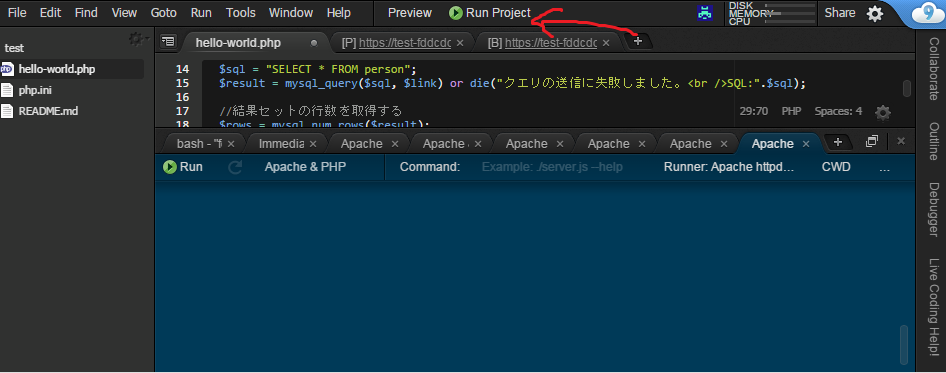Click the console output vertical scrollbar
This screenshot has height=373, width=946.
click(903, 345)
